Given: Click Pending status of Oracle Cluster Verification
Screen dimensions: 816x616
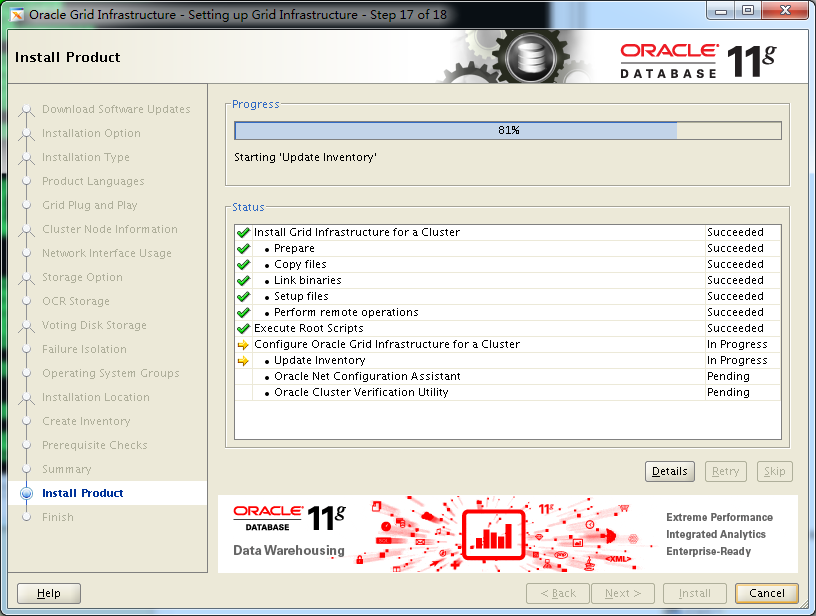Looking at the screenshot, I should 728,392.
